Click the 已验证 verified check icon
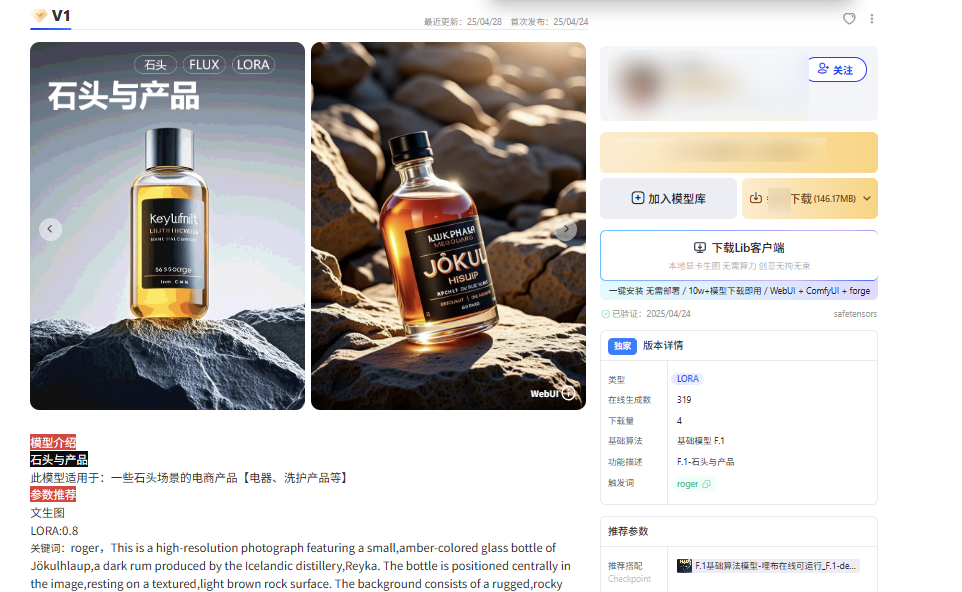The width and height of the screenshot is (962, 592). point(606,314)
